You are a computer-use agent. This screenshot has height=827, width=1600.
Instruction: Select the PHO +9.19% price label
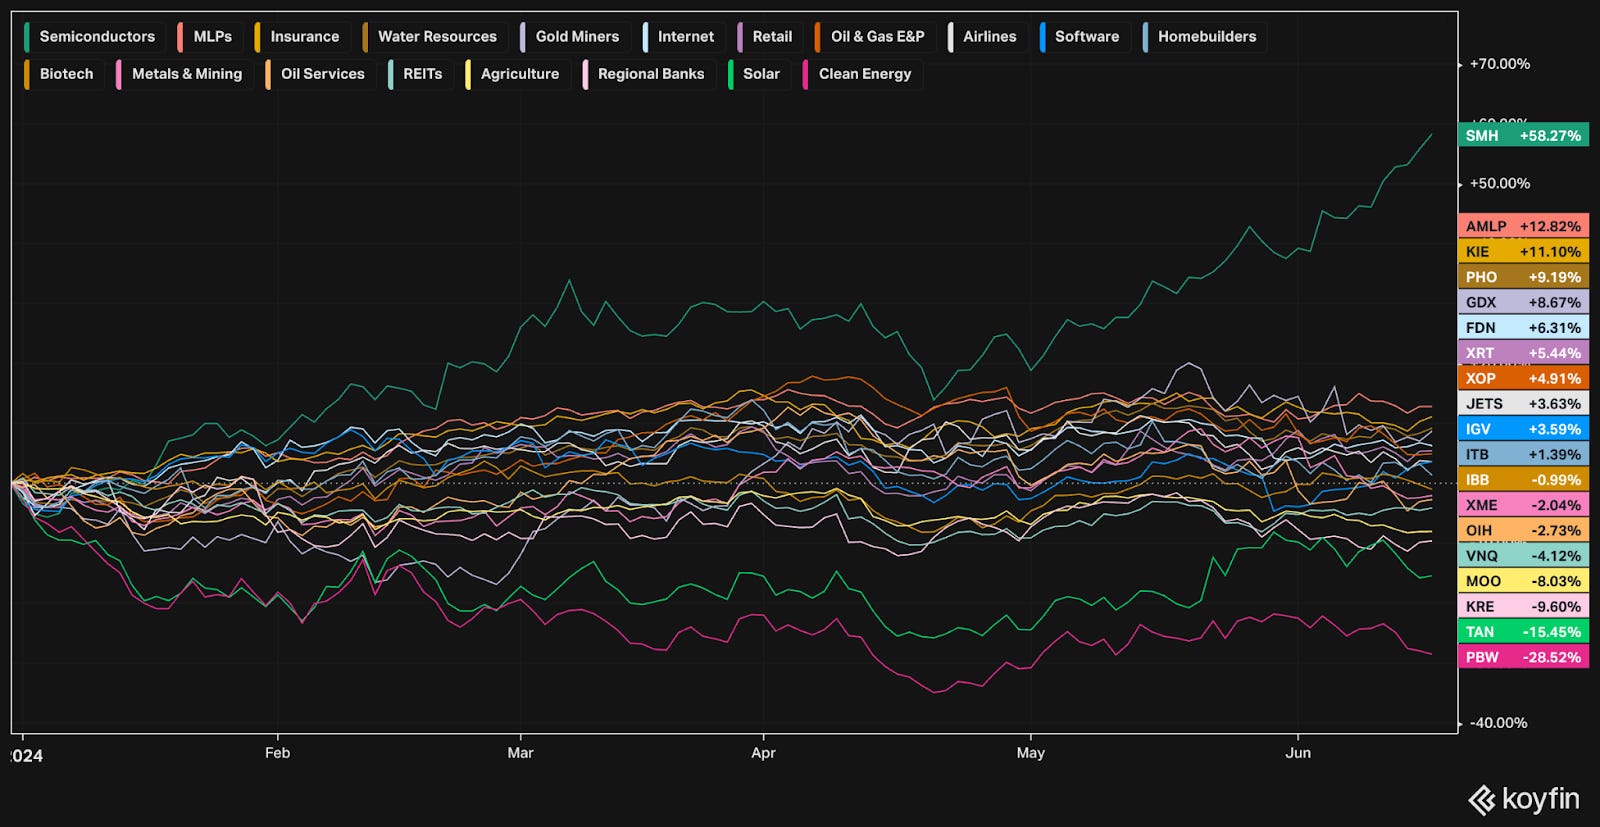tap(1523, 277)
